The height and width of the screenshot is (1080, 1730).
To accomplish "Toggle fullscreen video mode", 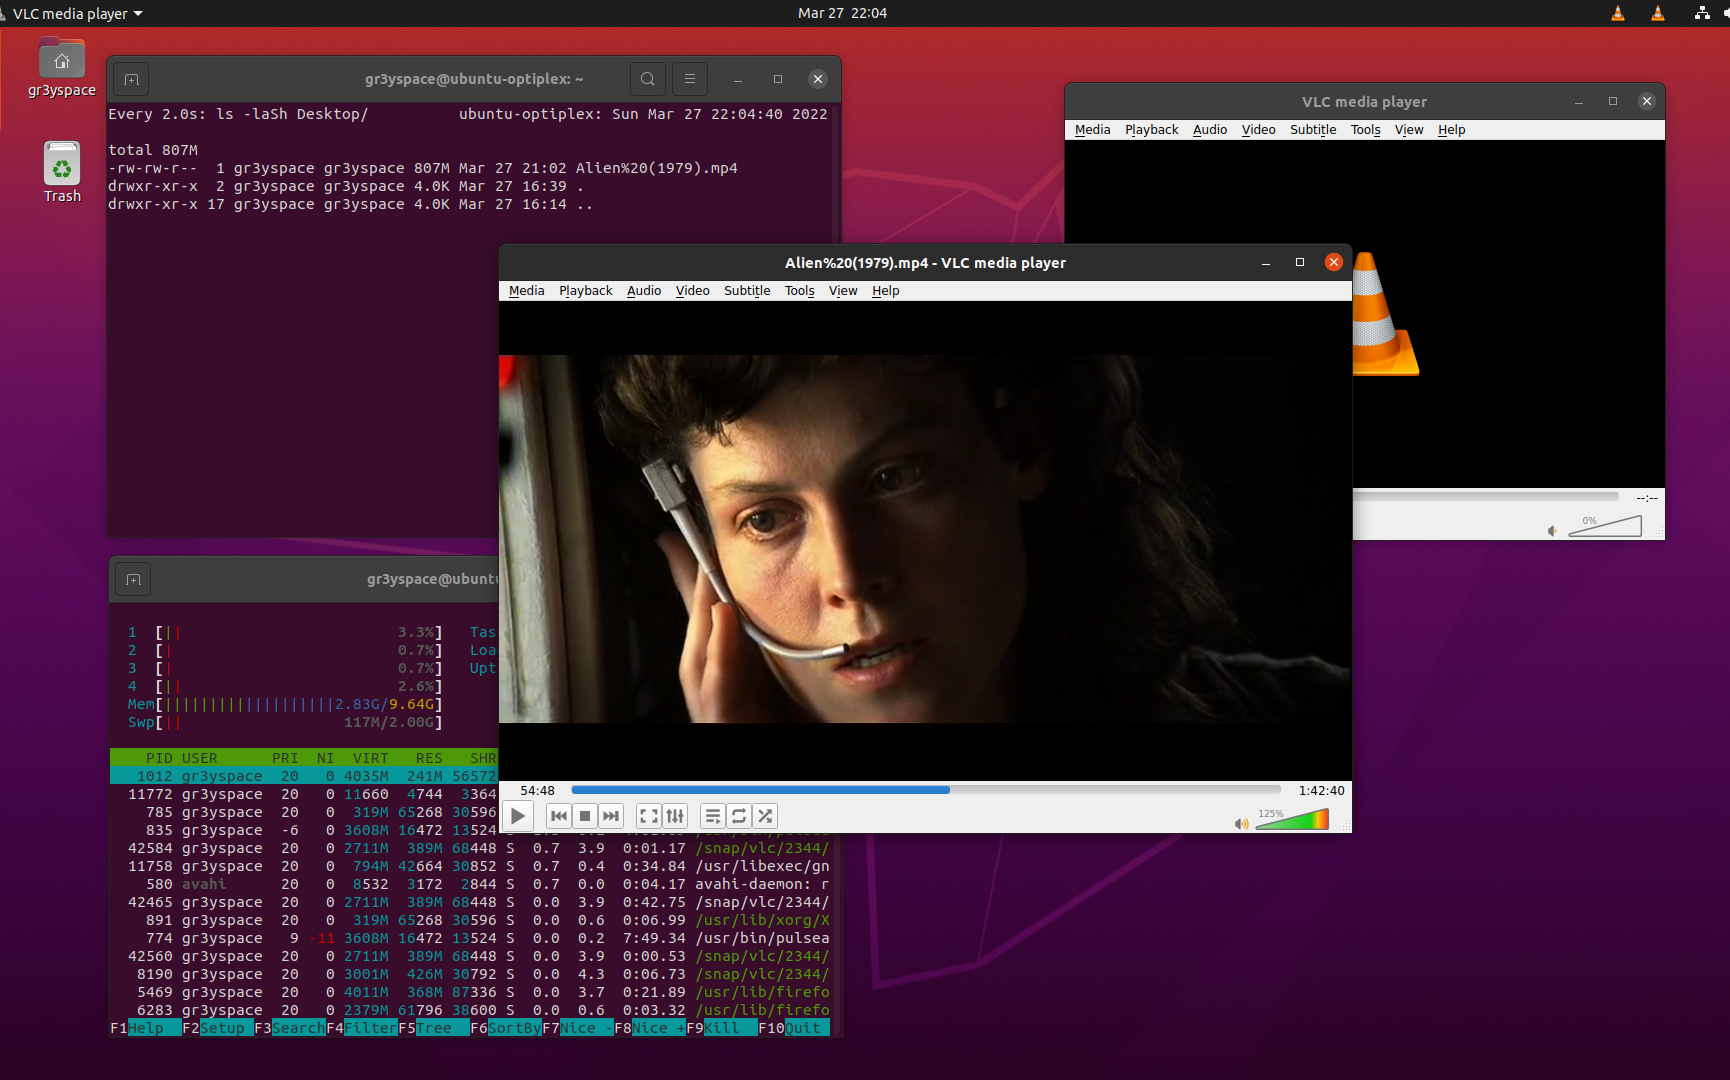I will coord(648,816).
